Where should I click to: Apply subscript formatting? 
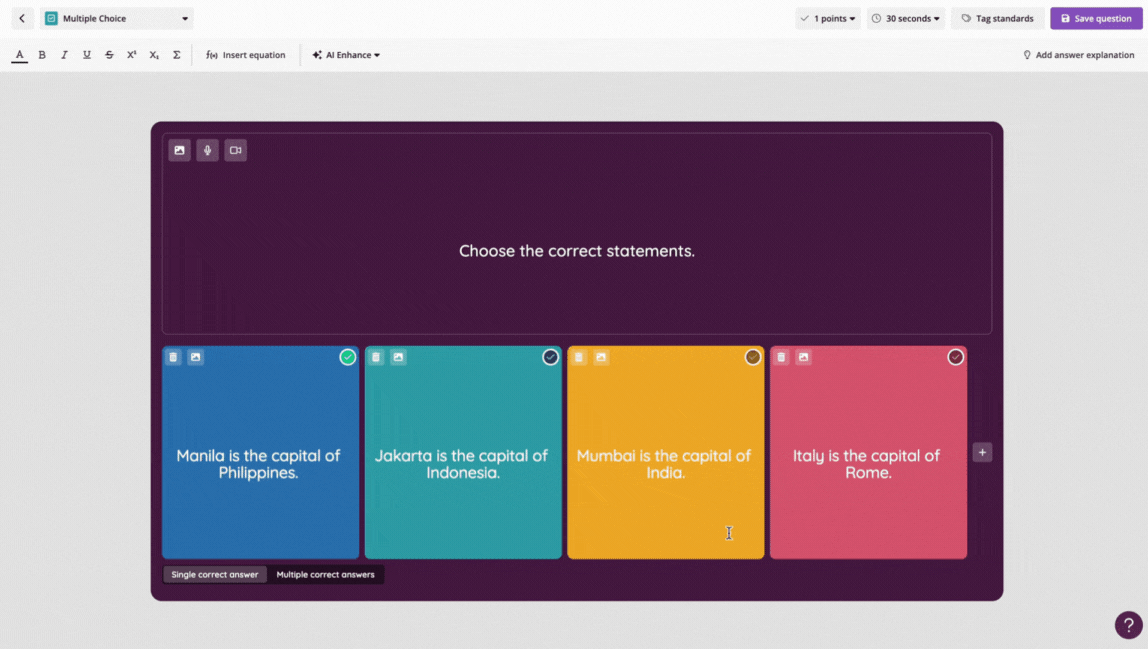pos(154,55)
